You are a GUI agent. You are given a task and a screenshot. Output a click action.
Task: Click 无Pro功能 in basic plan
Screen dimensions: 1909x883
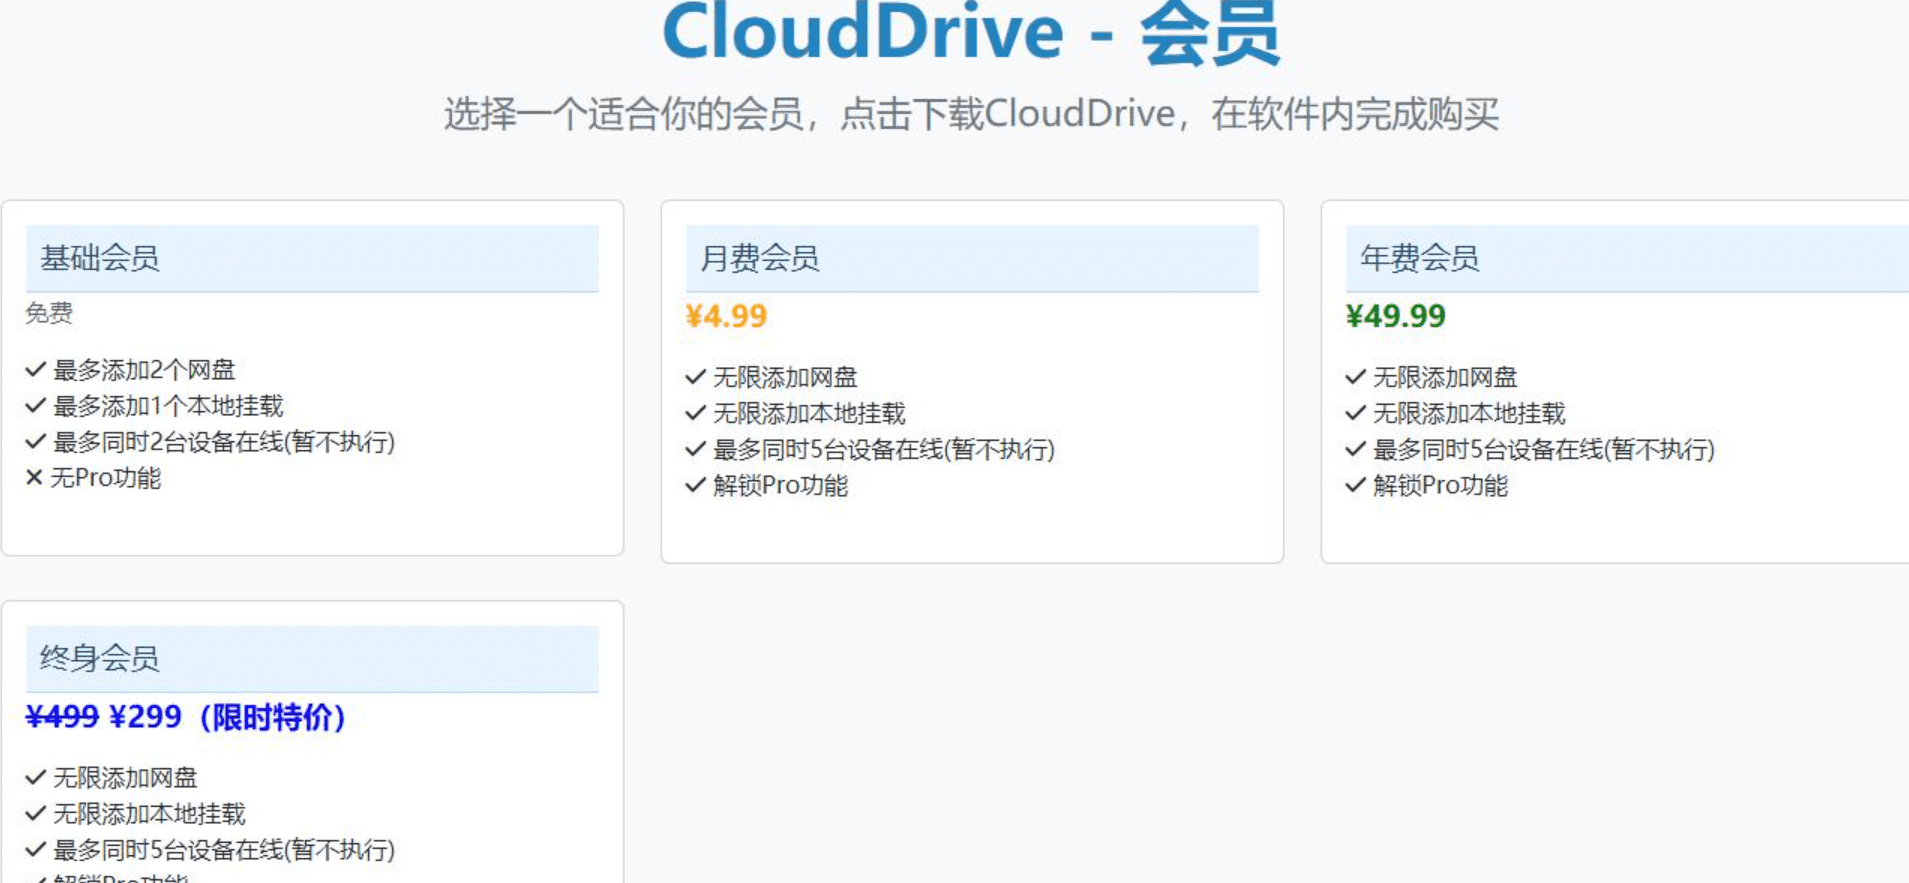click(106, 478)
